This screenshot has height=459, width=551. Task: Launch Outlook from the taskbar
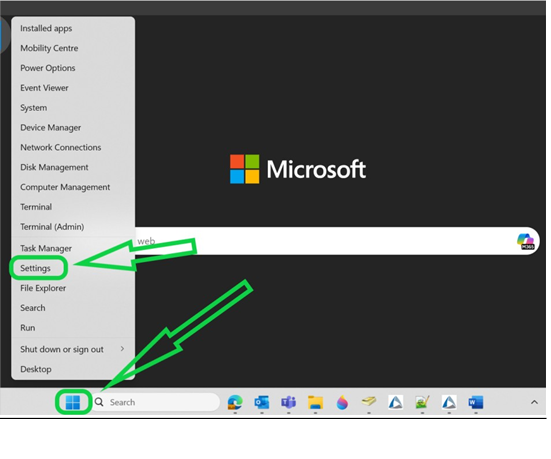pyautogui.click(x=262, y=402)
